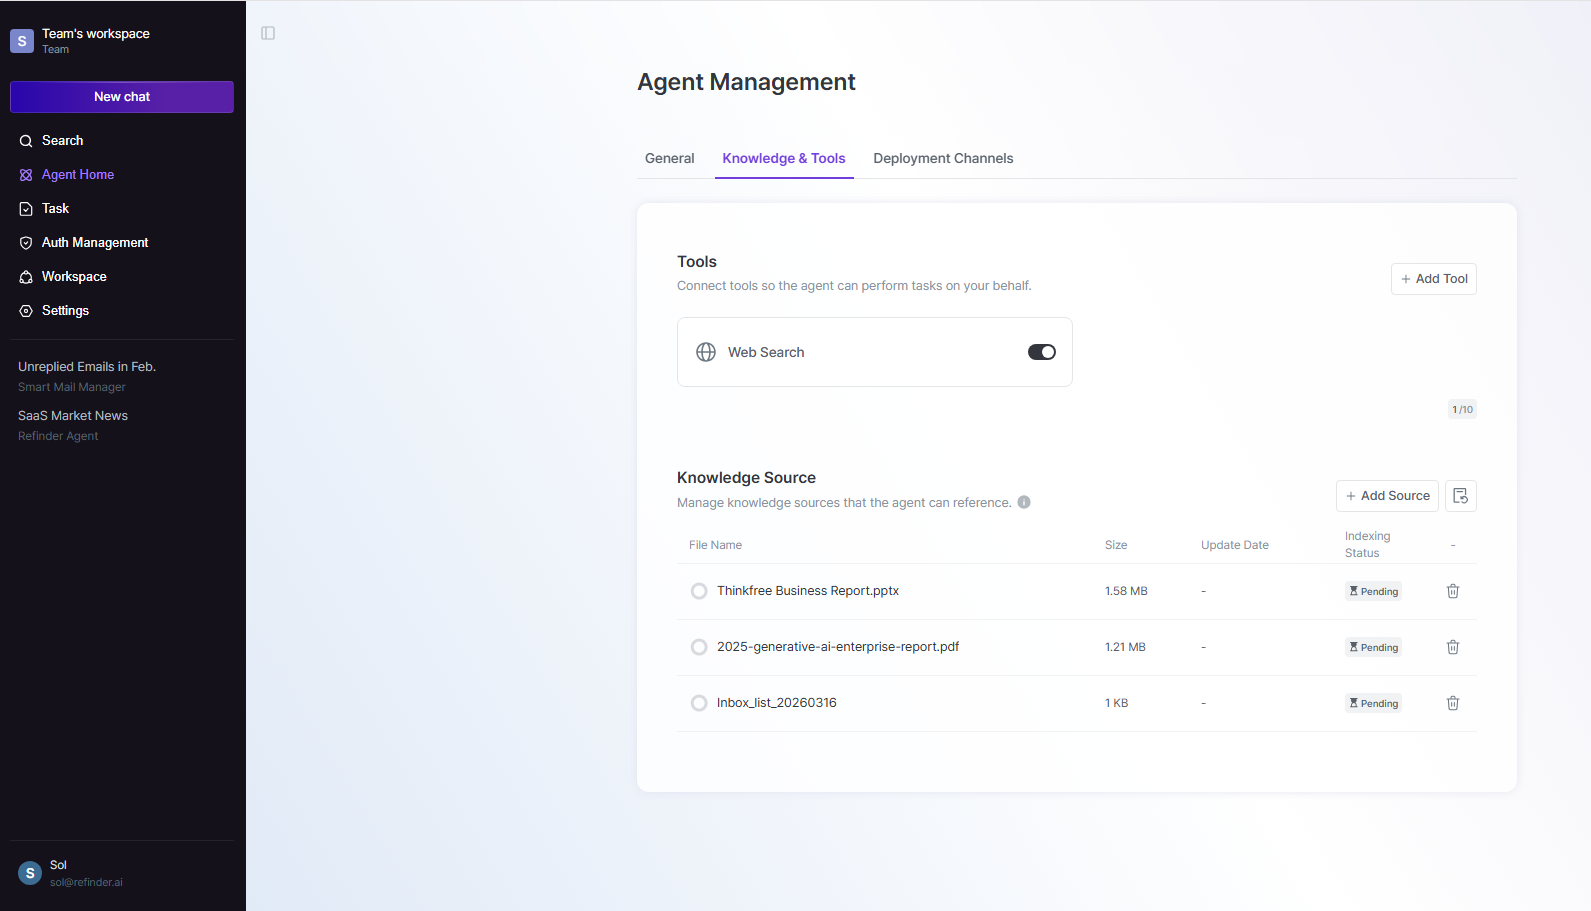Click the info icon beside knowledge description

1024,502
